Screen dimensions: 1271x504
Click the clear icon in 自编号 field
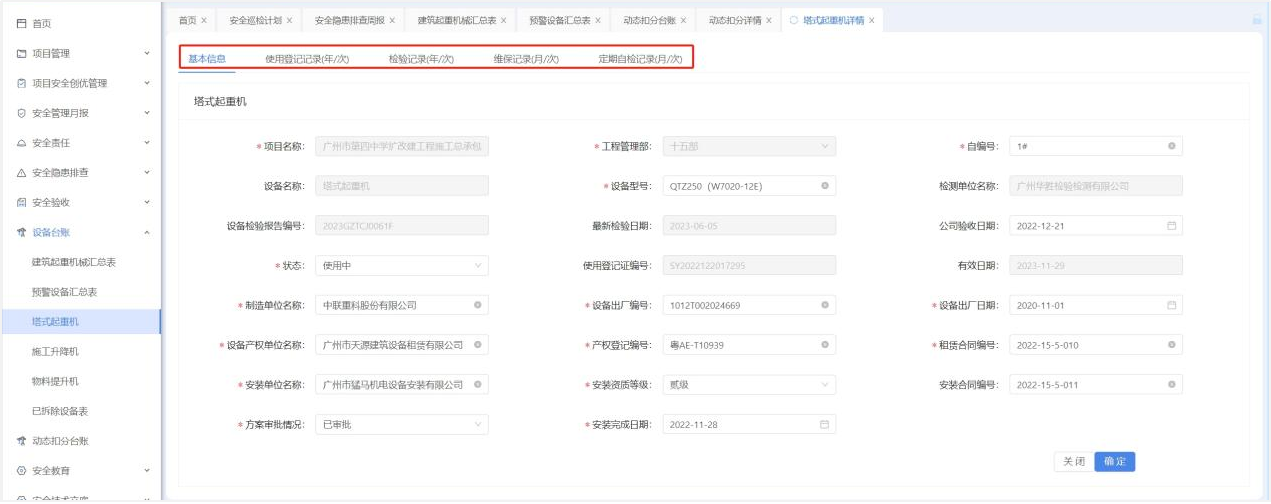[1171, 147]
